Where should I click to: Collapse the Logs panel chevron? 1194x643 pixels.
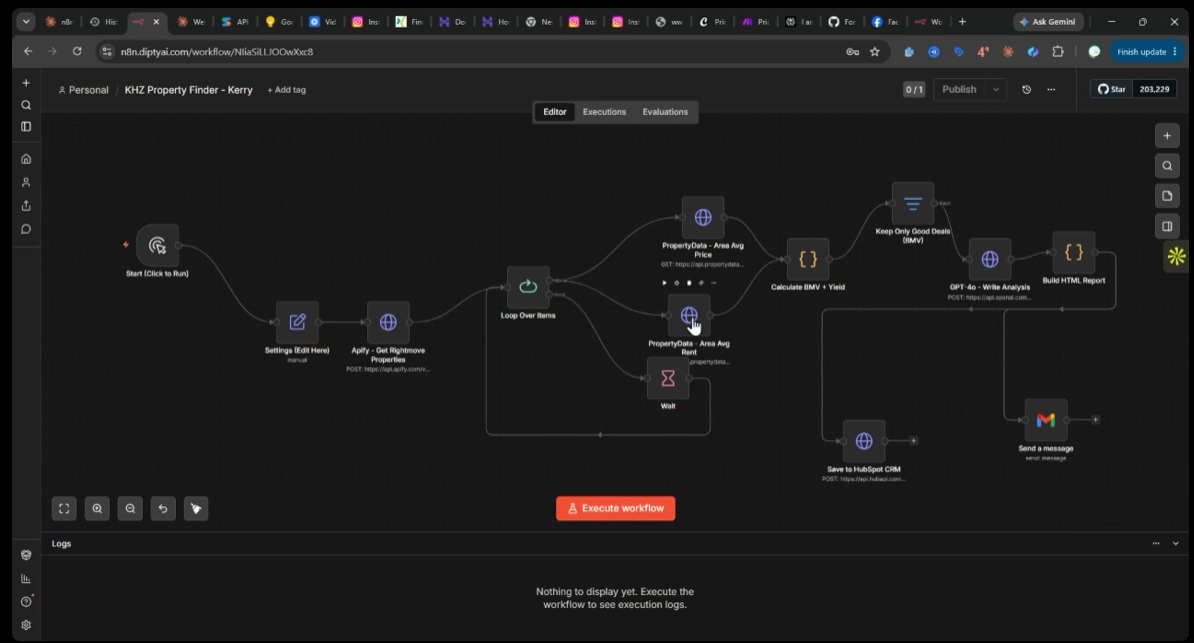point(1176,543)
